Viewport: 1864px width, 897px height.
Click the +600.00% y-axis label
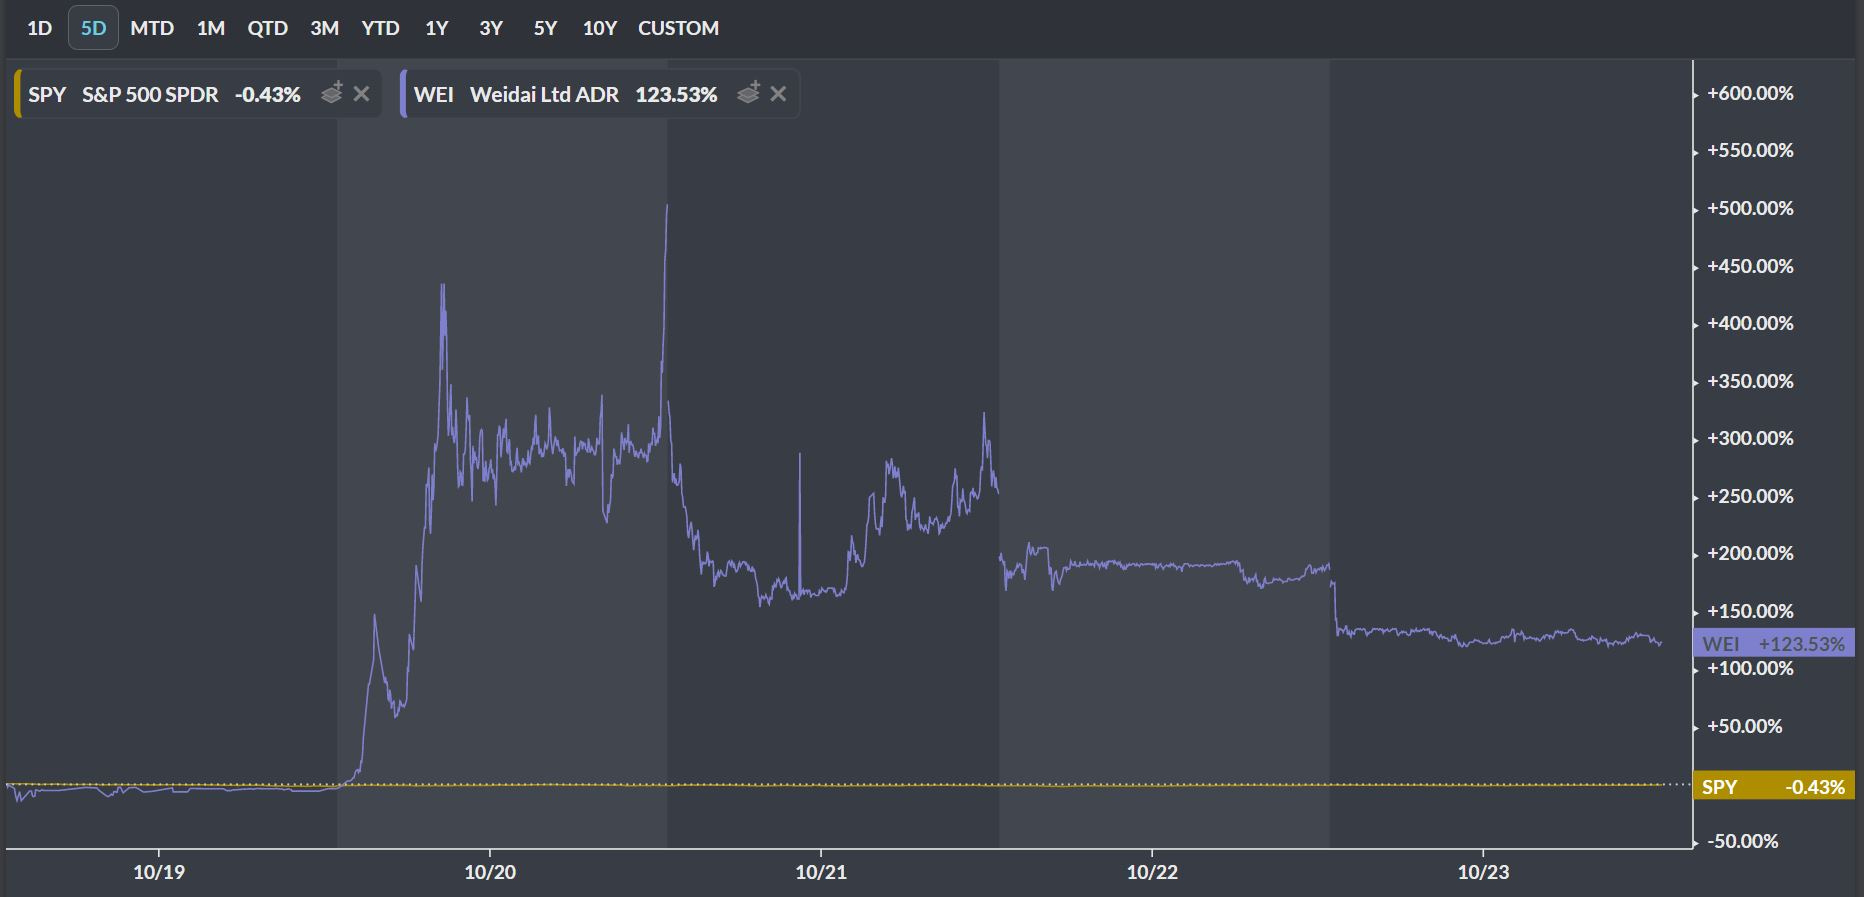pyautogui.click(x=1750, y=93)
